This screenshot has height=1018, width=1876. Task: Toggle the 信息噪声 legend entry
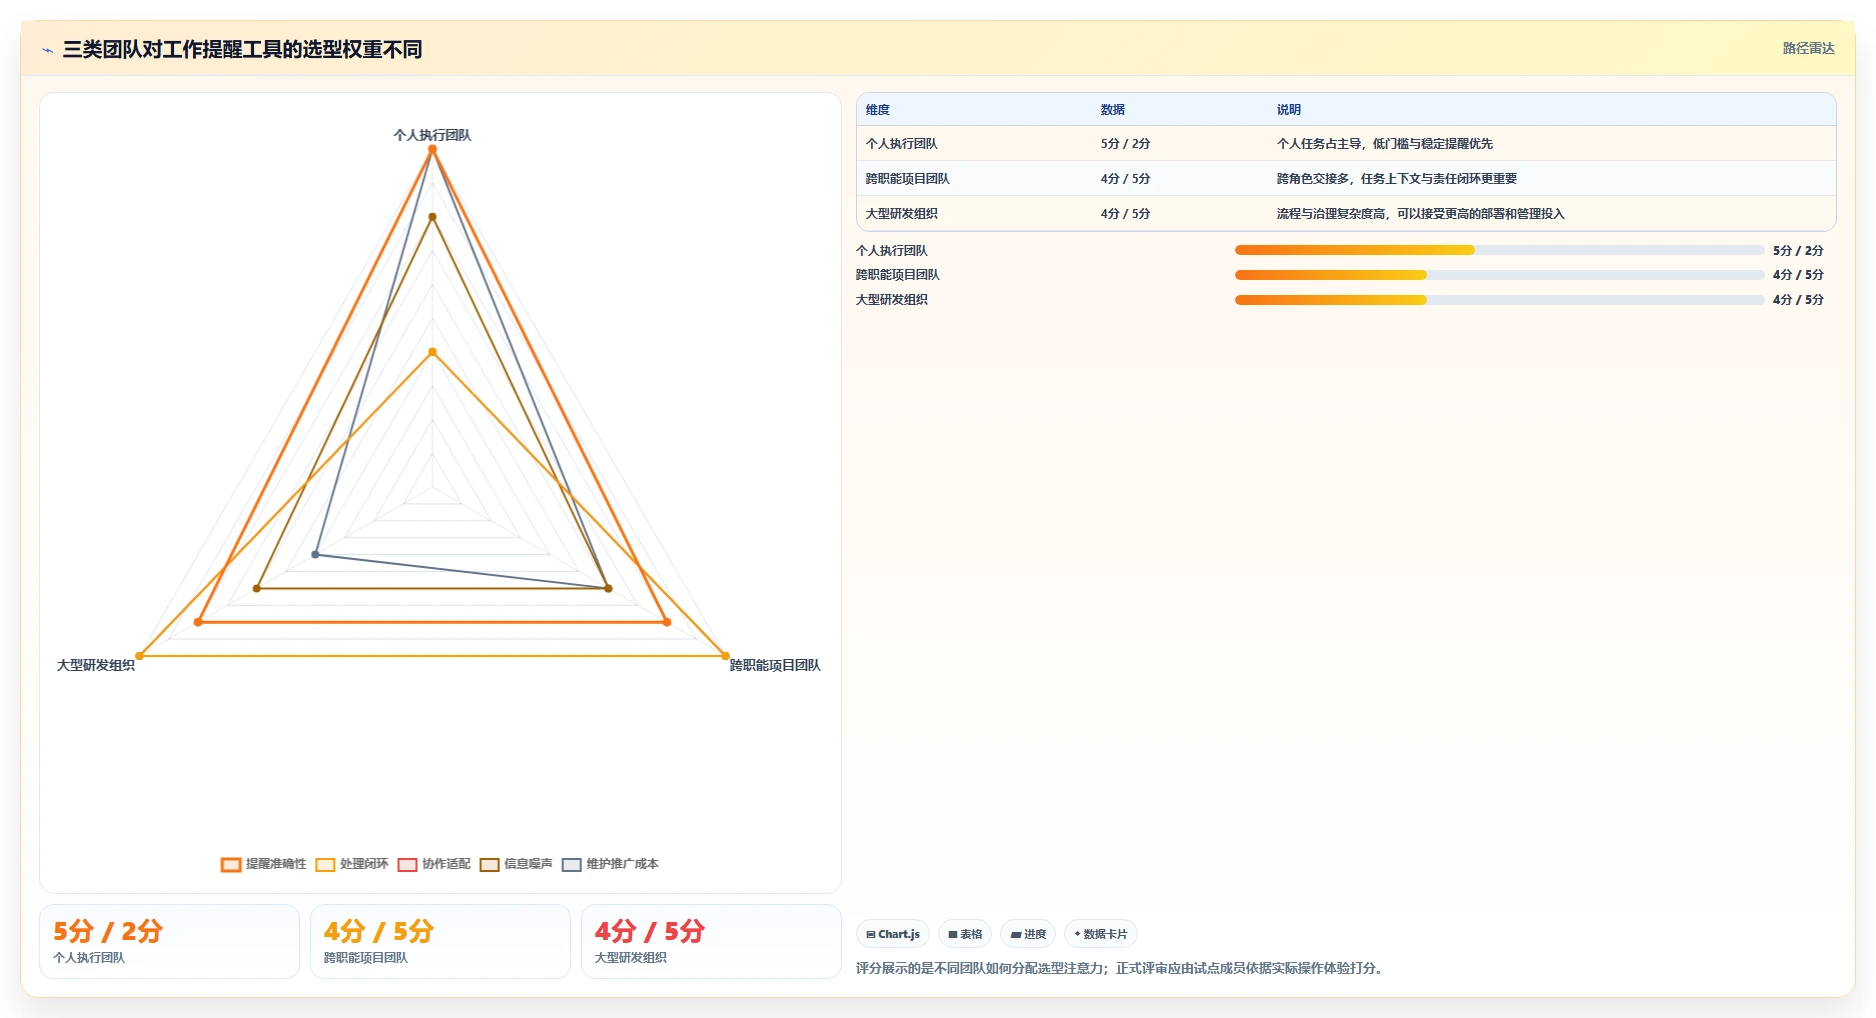[x=516, y=864]
